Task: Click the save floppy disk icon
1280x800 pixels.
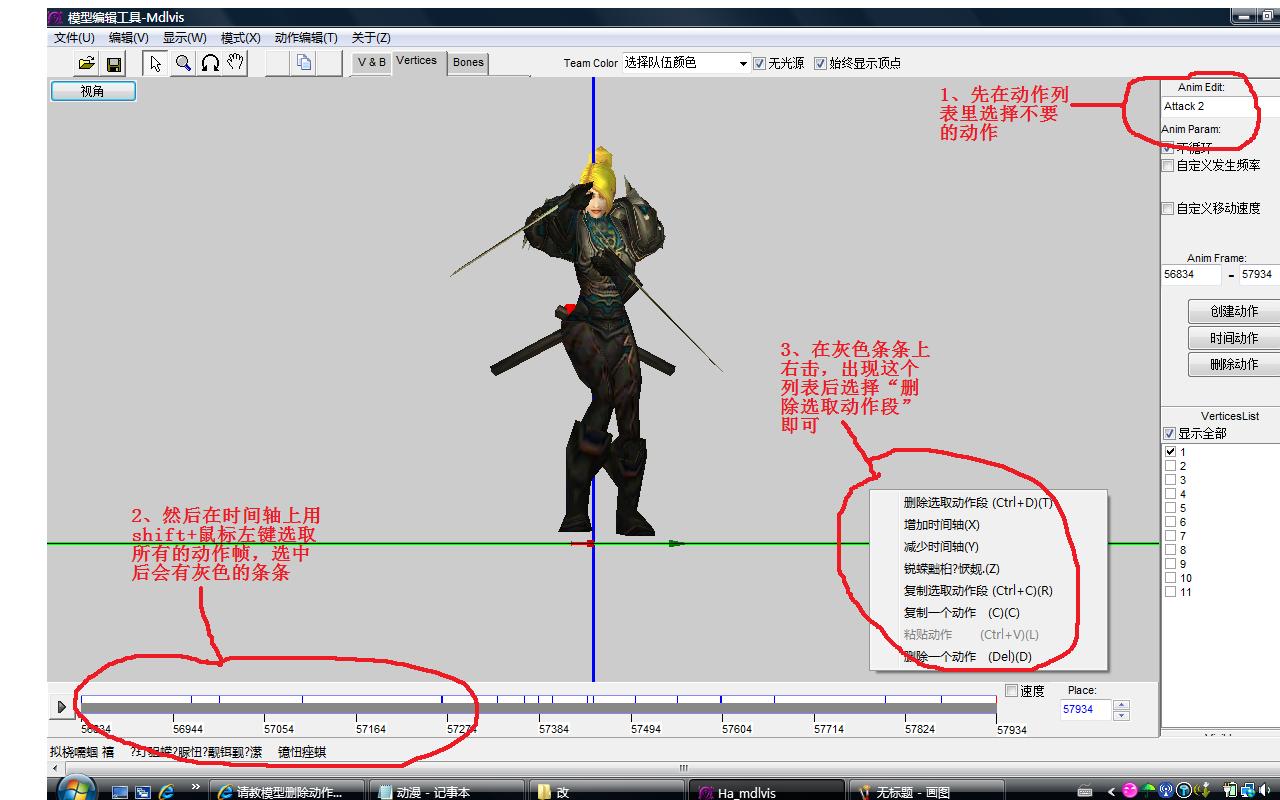Action: tap(113, 64)
